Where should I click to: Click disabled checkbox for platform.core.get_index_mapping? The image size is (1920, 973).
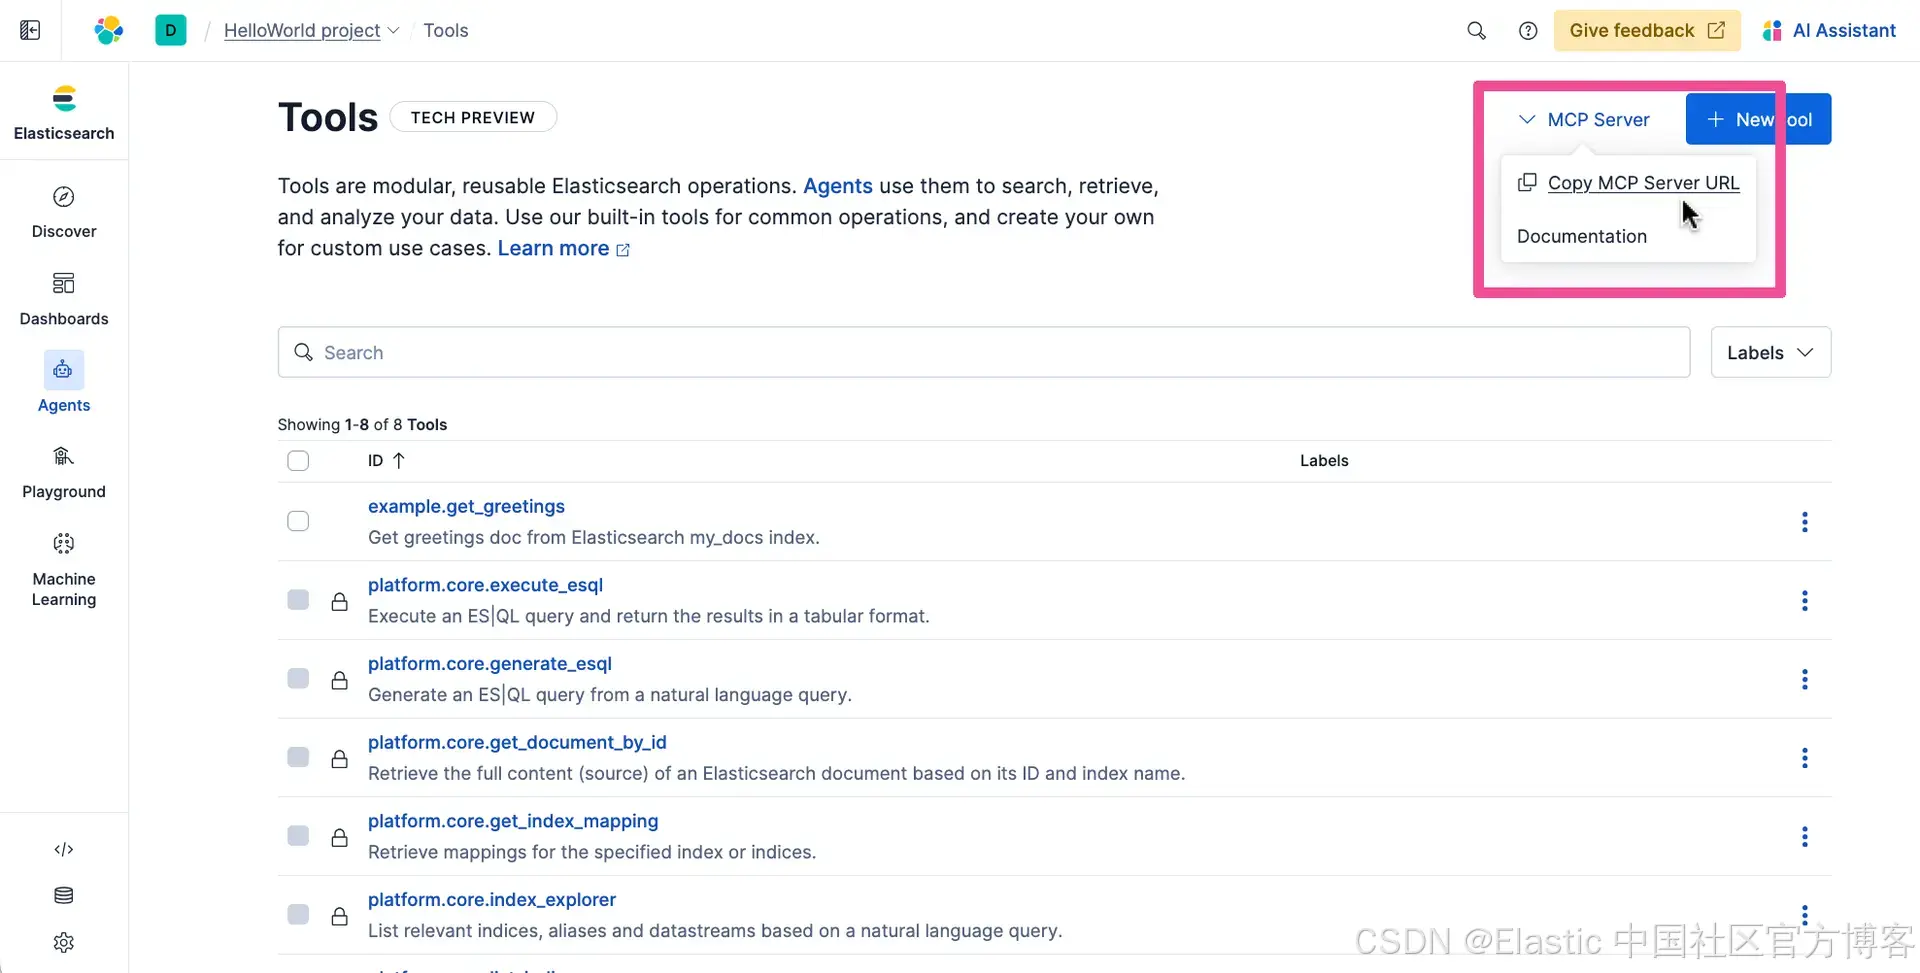point(298,835)
